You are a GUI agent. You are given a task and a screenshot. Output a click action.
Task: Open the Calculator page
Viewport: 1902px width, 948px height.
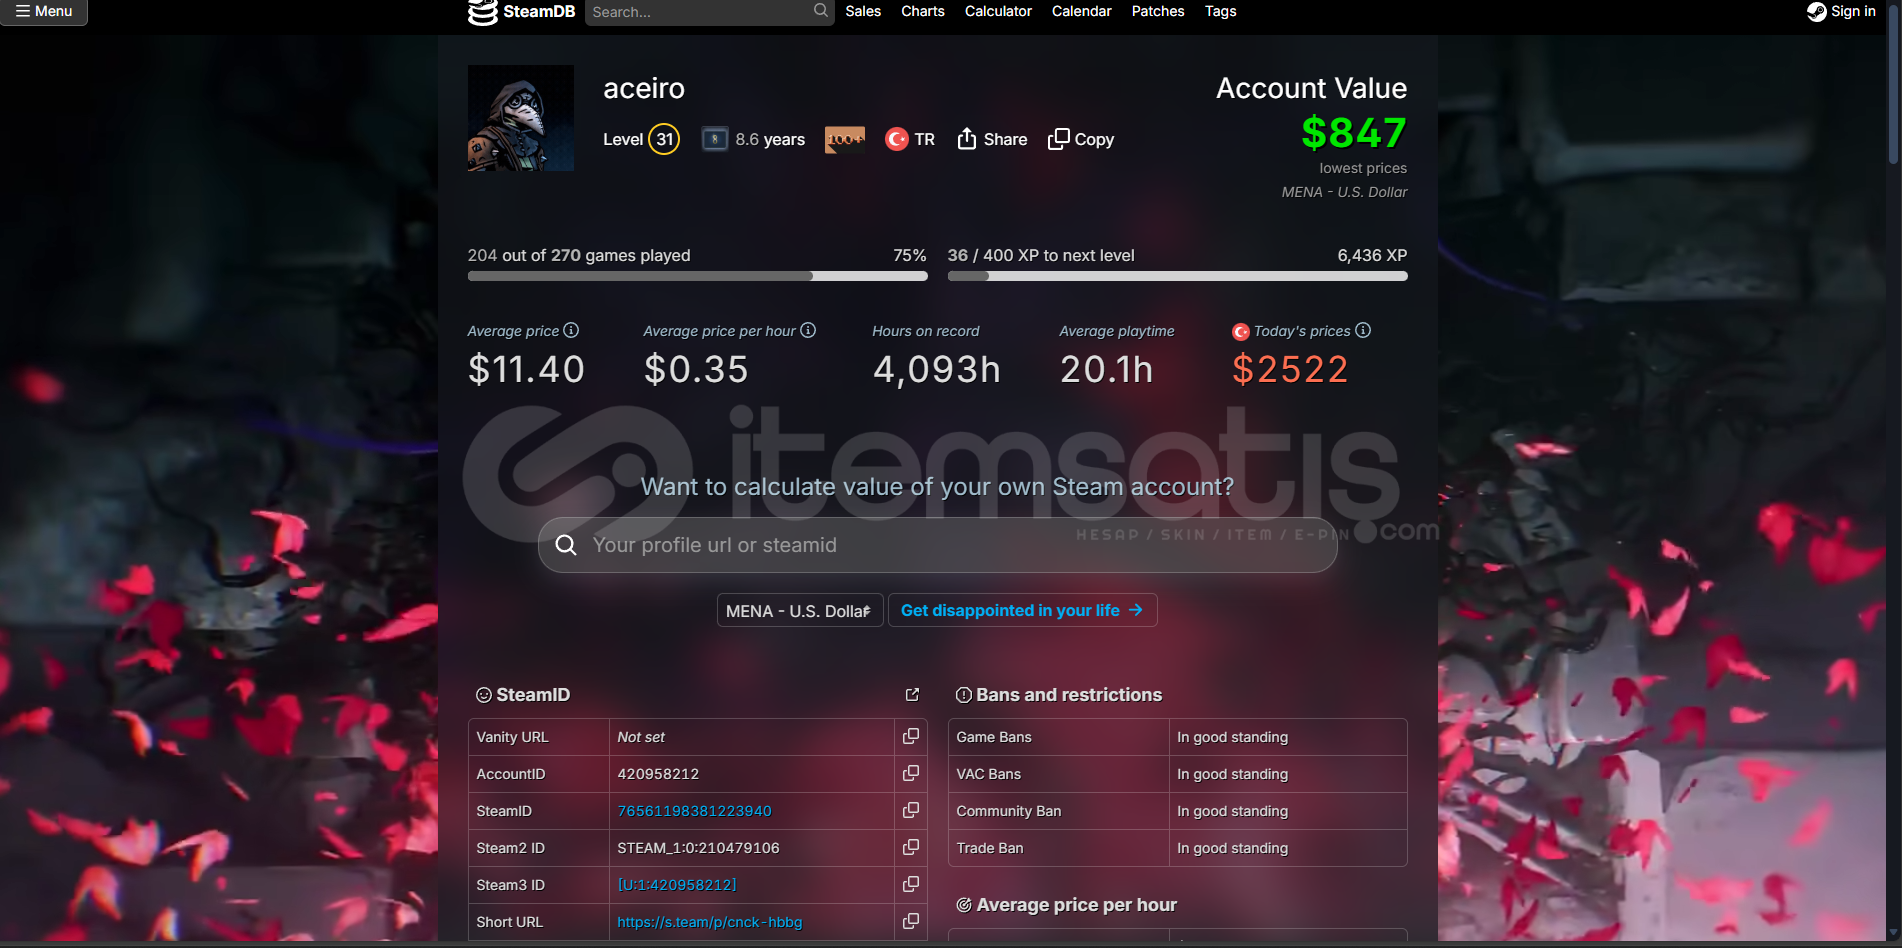tap(998, 11)
